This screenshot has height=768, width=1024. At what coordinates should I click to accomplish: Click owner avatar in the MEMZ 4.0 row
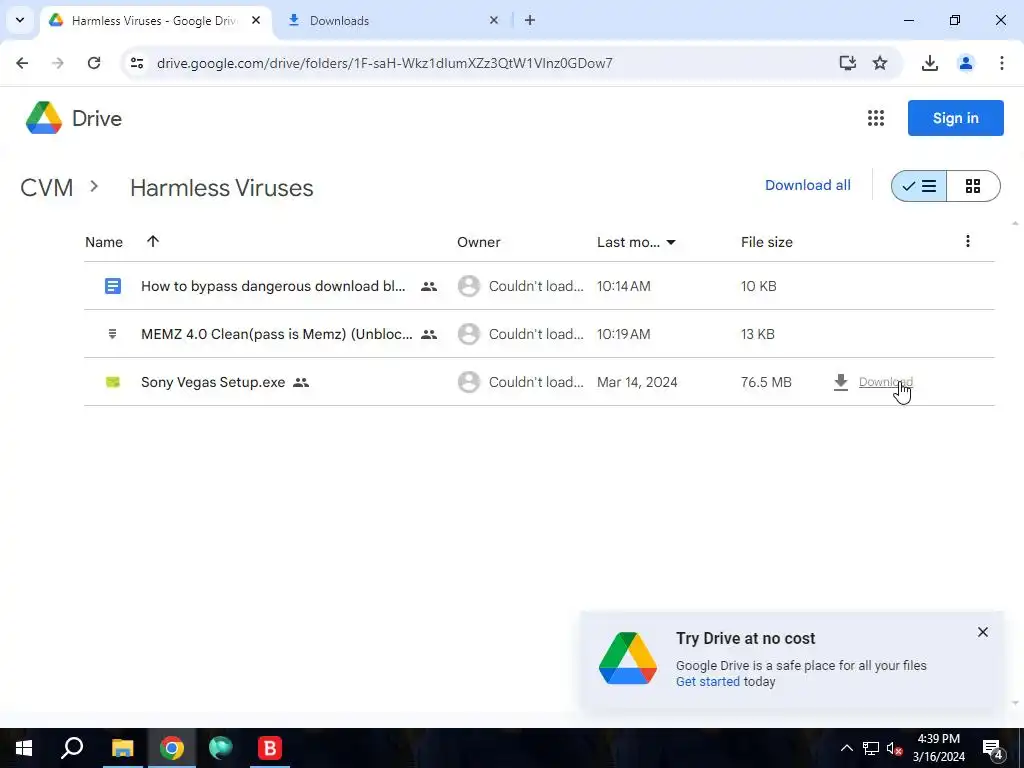[469, 334]
